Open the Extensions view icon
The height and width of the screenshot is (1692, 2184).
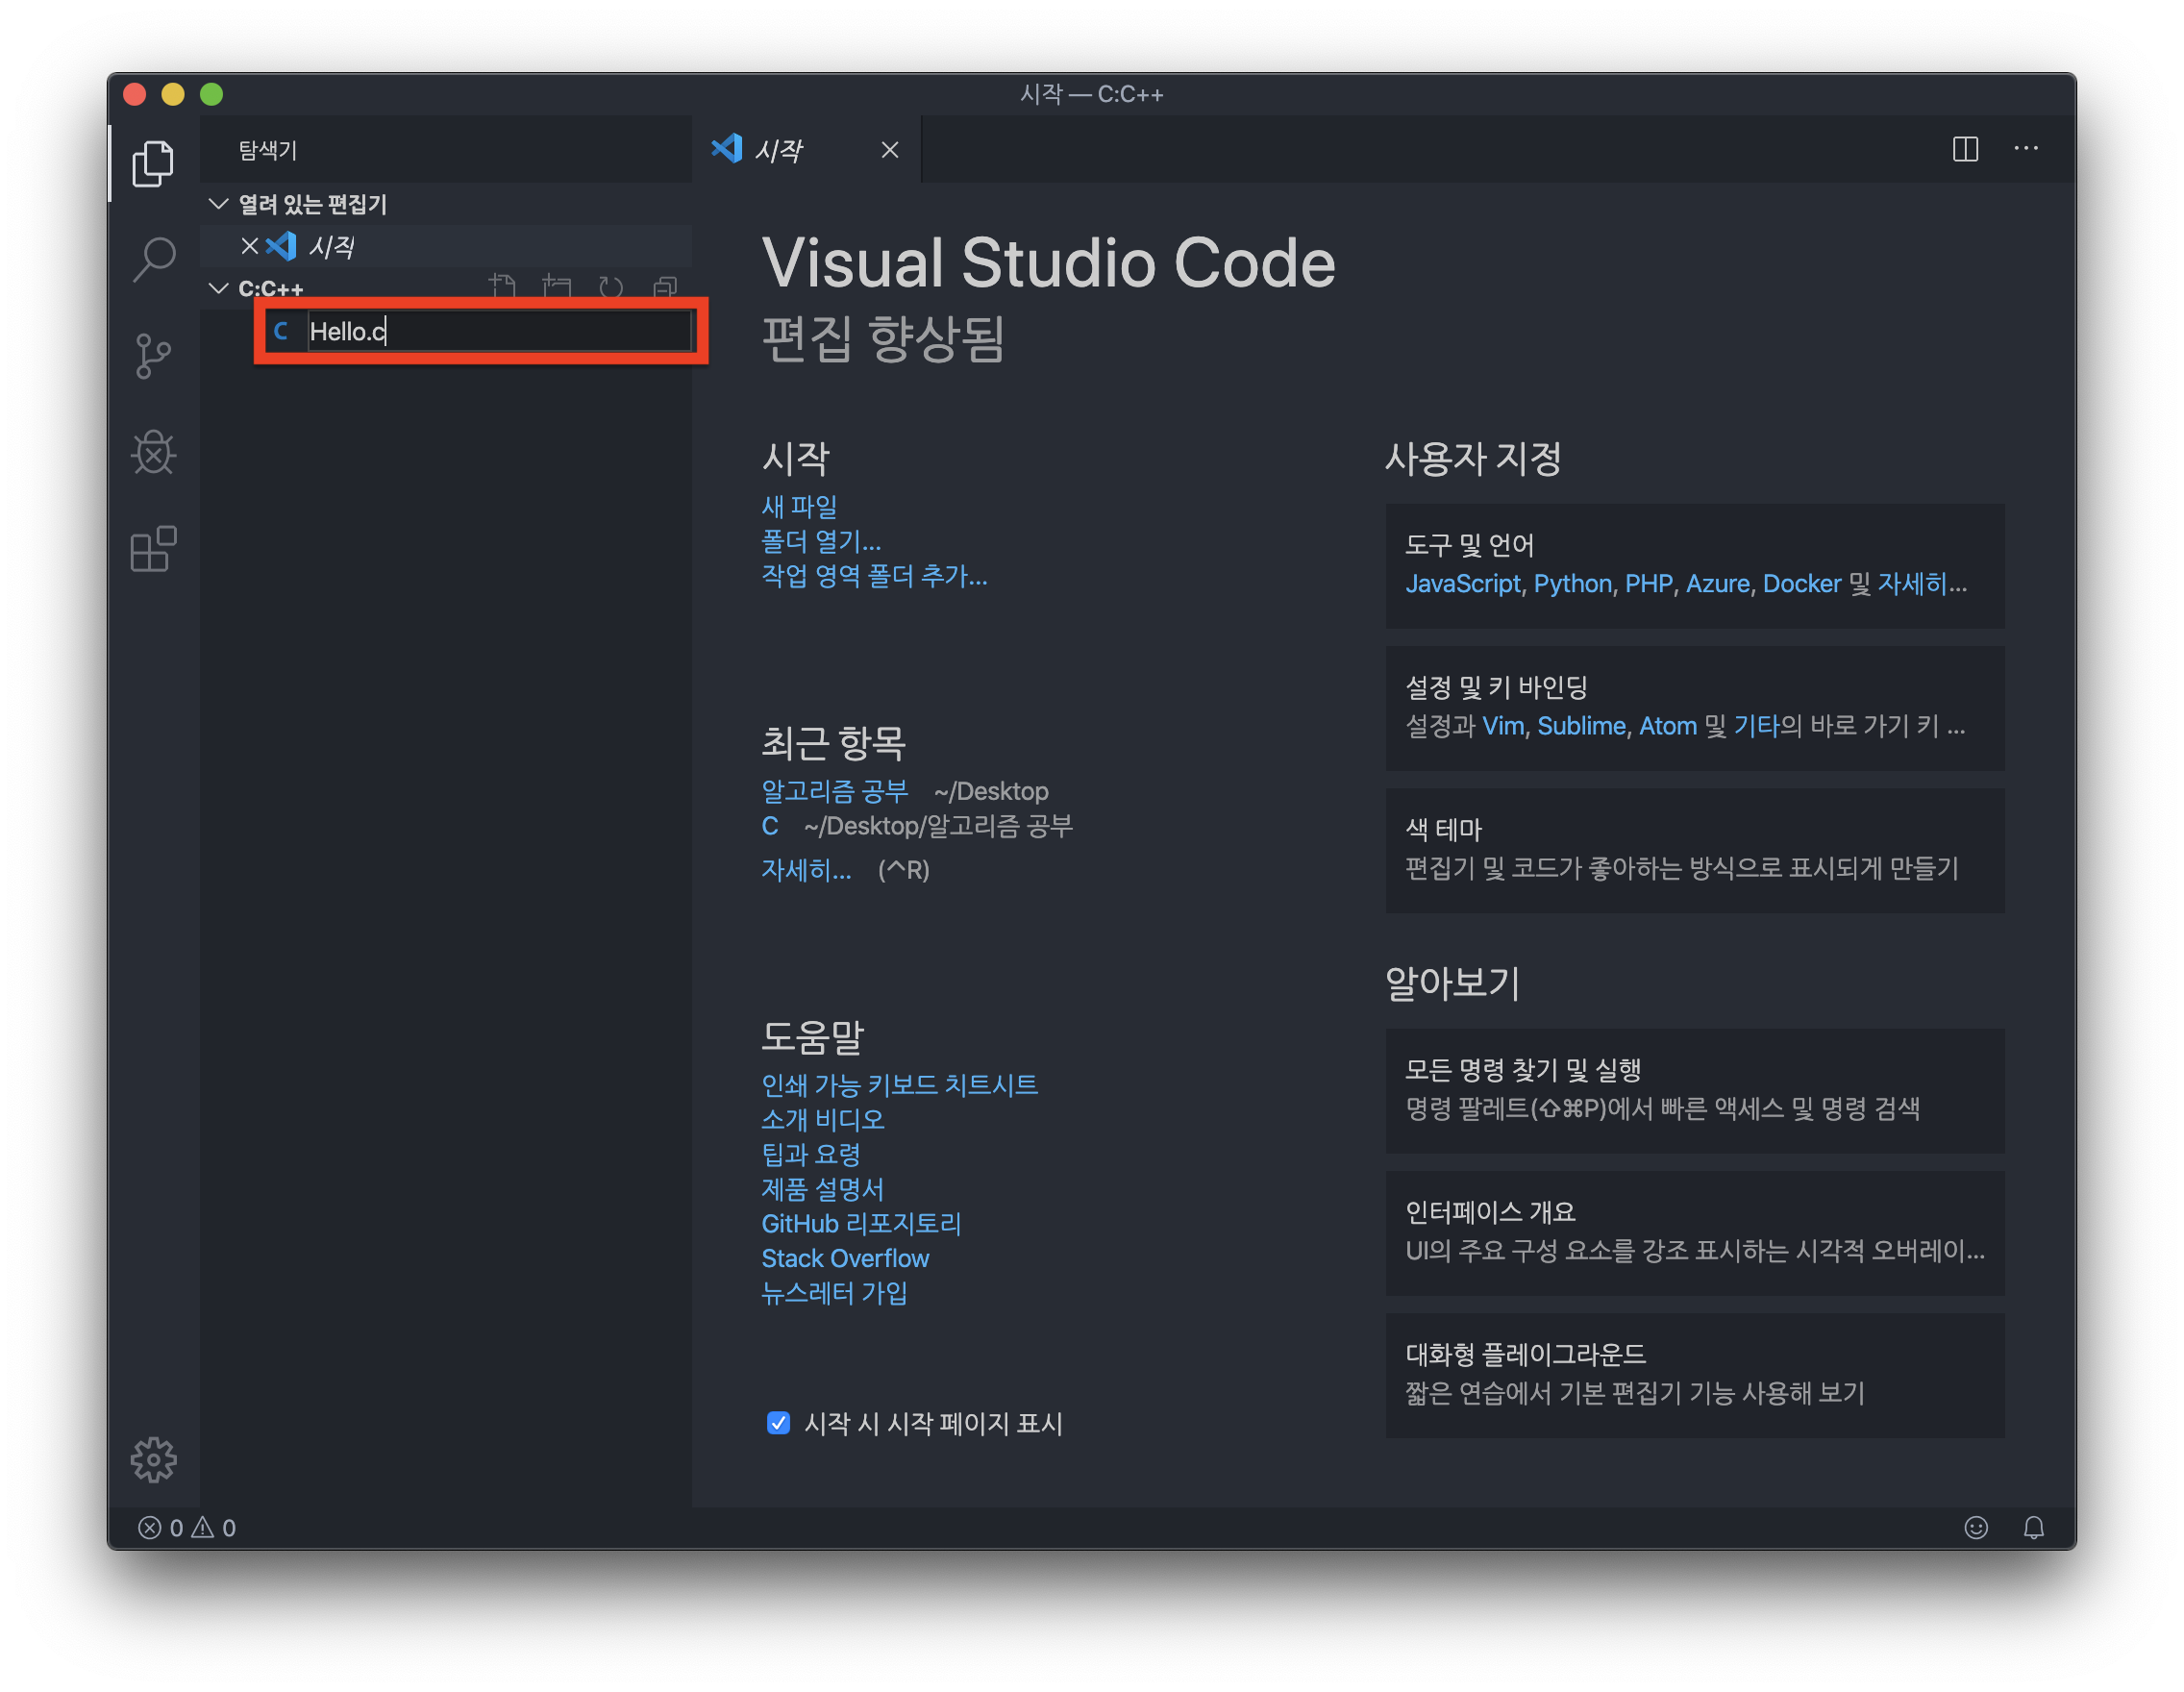pos(153,549)
